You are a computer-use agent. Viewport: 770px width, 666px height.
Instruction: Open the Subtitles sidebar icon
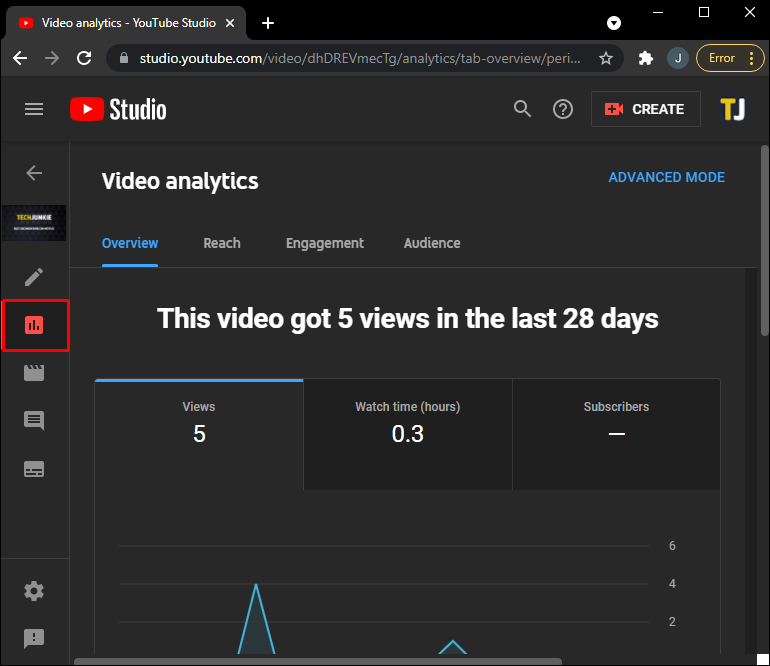point(34,469)
